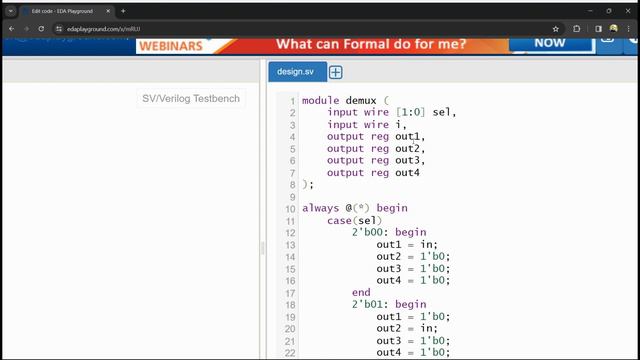Open the tab search dropdown arrow

11,11
